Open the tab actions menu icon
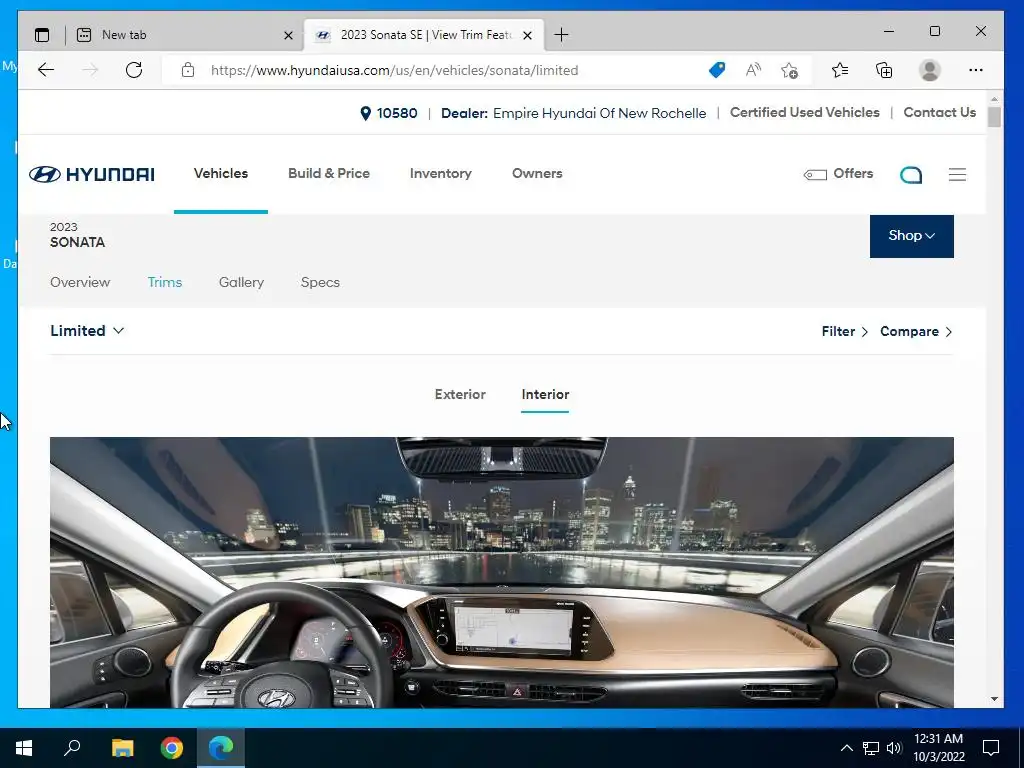This screenshot has width=1024, height=768. click(42, 35)
